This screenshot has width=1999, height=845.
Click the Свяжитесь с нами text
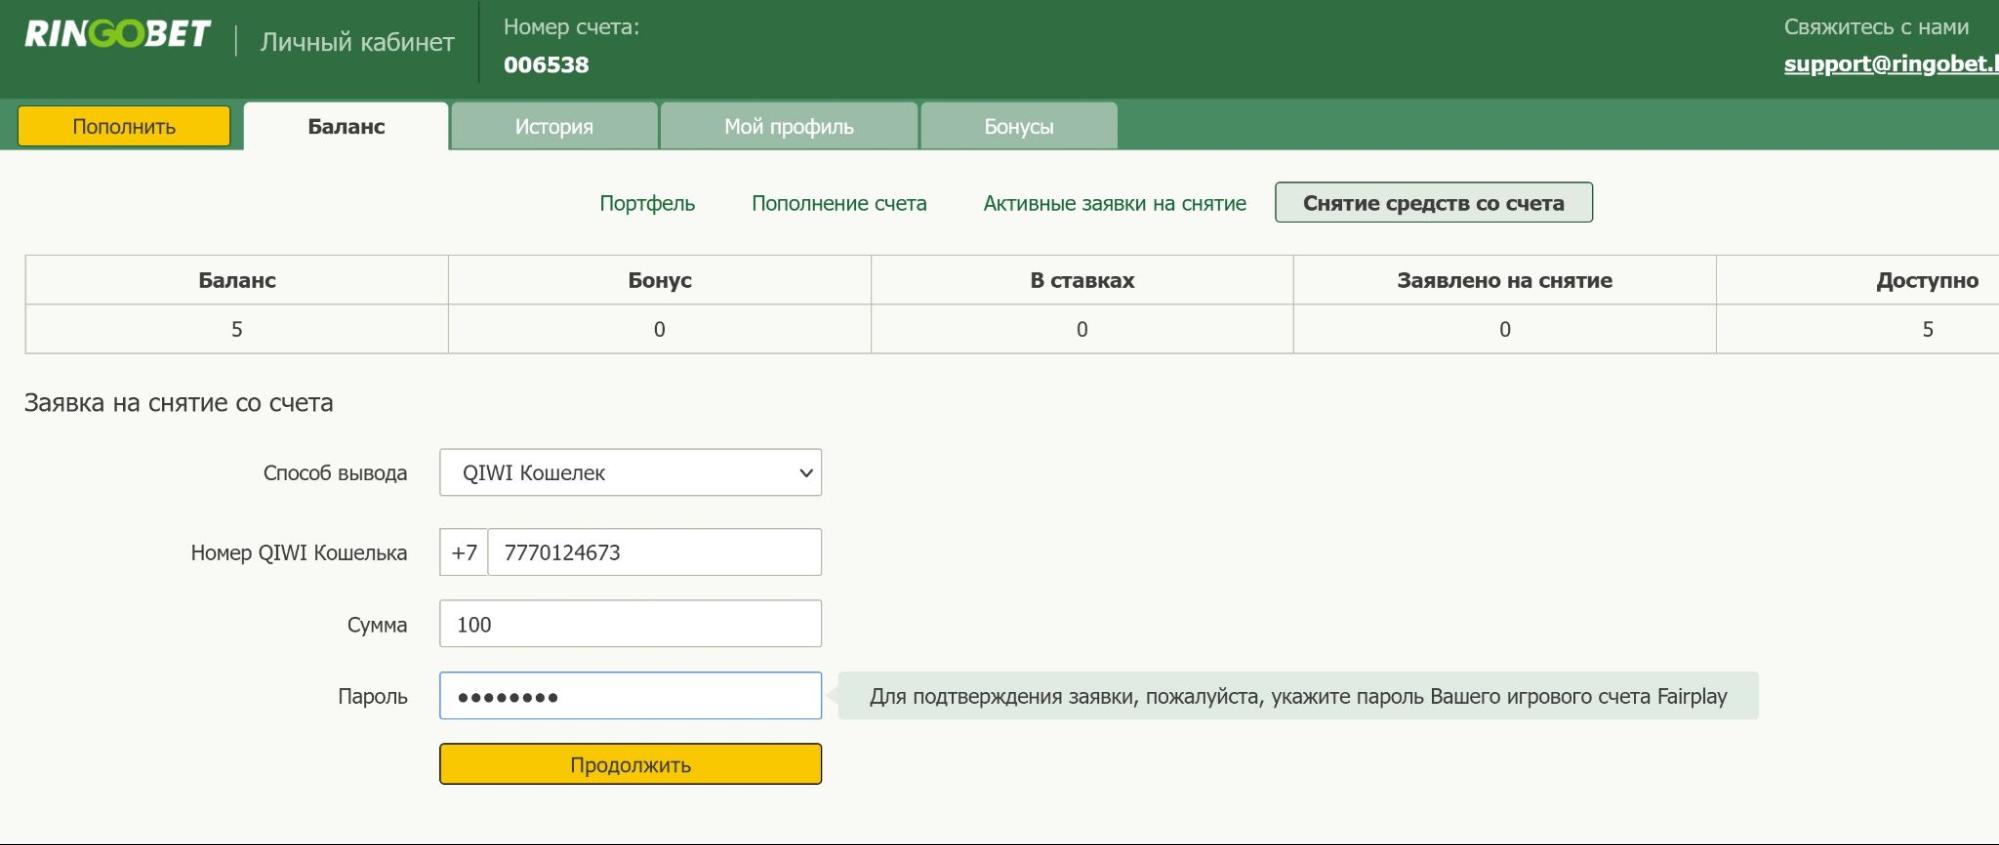(x=1876, y=27)
